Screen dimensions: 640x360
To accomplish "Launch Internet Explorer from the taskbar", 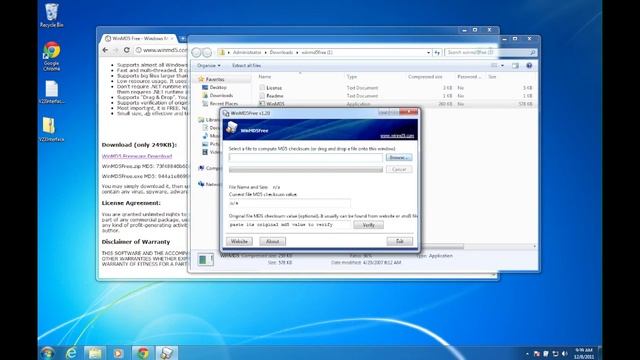I will (x=71, y=353).
